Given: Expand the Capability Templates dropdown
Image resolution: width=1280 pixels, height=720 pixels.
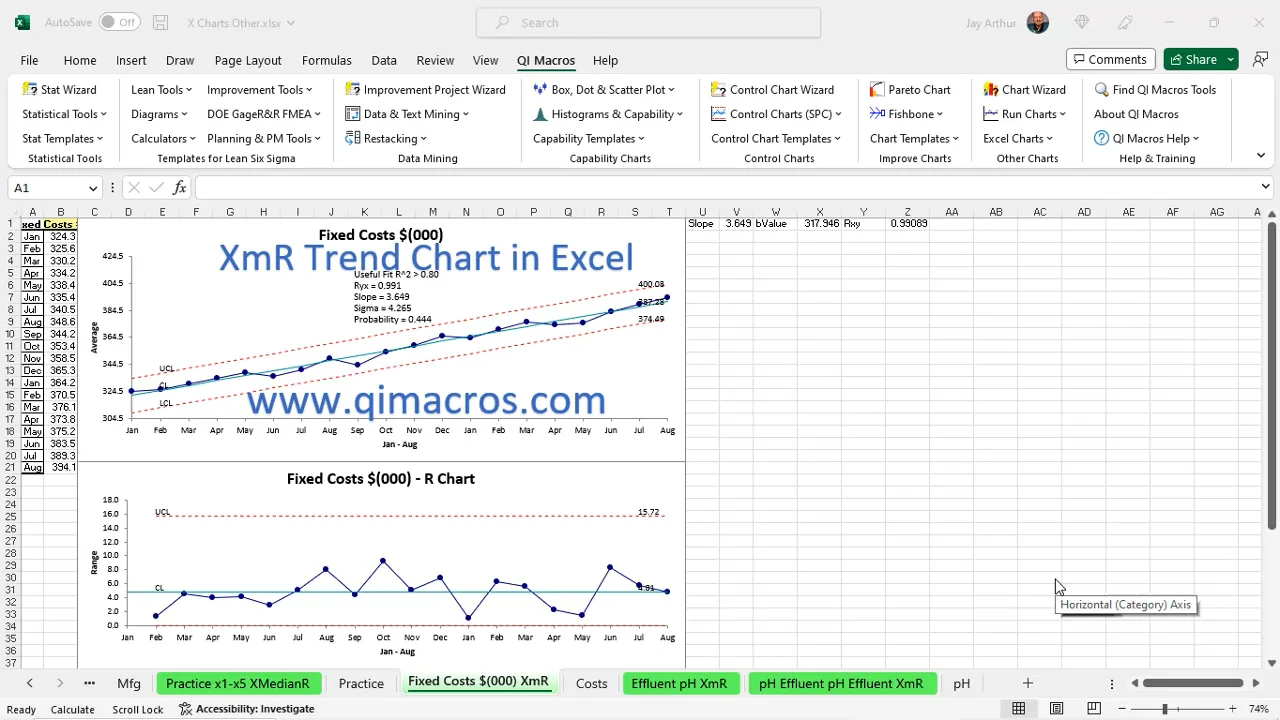Looking at the screenshot, I should pyautogui.click(x=589, y=139).
